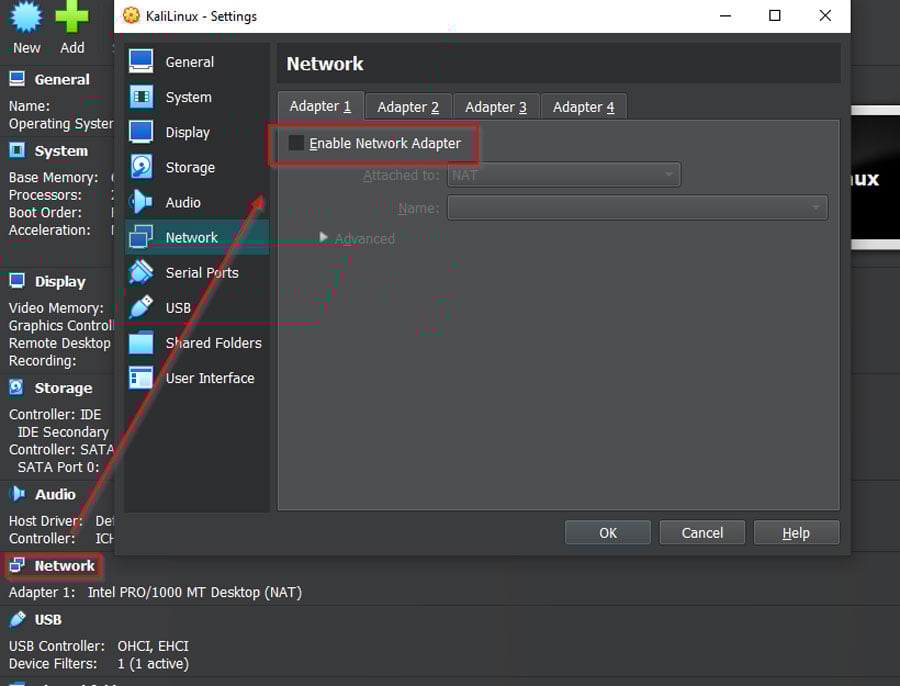Enable the Network Adapter checkbox
Image resolution: width=900 pixels, height=686 pixels.
pyautogui.click(x=296, y=143)
